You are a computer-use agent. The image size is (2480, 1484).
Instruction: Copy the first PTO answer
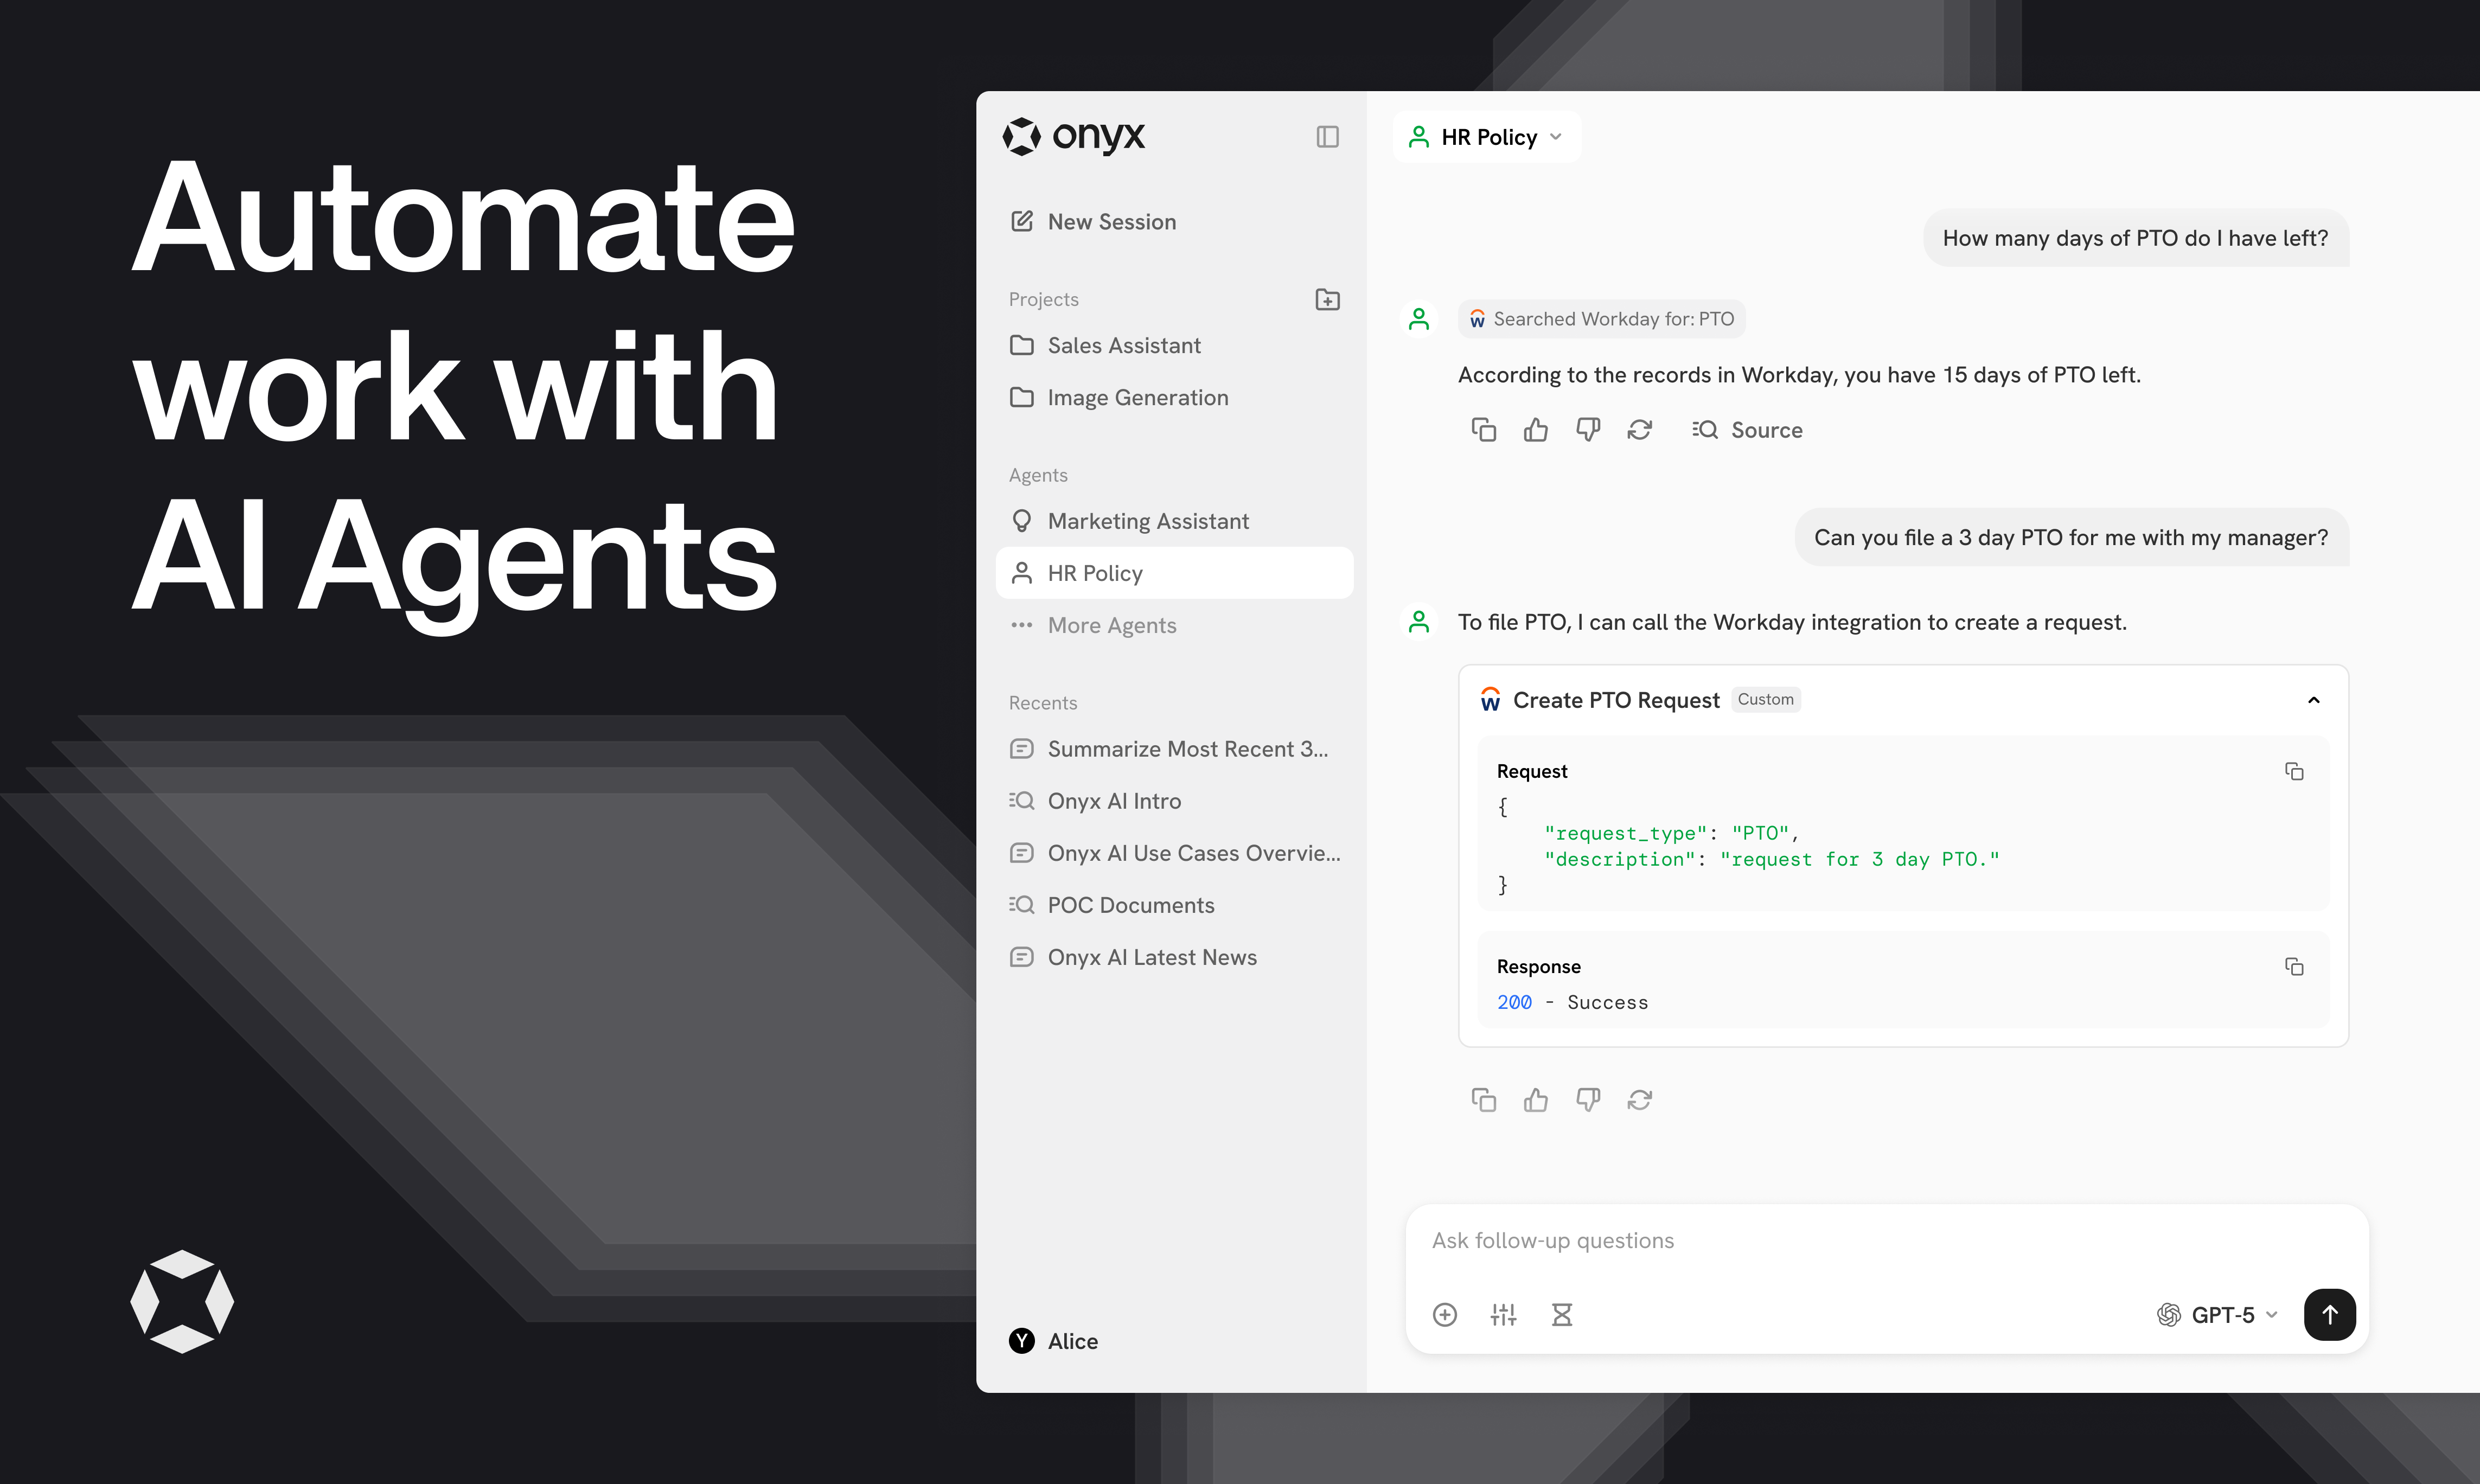pyautogui.click(x=1483, y=430)
